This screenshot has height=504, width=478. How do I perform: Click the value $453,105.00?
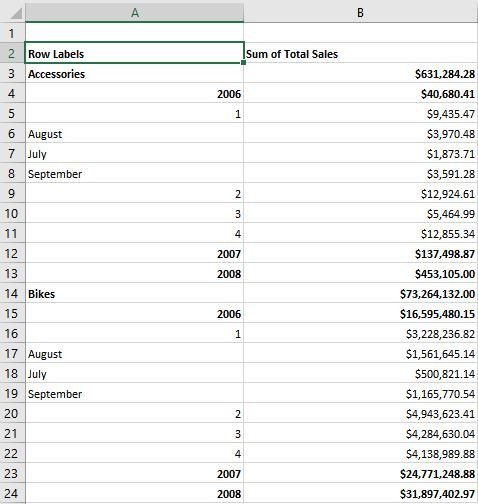tap(360, 273)
